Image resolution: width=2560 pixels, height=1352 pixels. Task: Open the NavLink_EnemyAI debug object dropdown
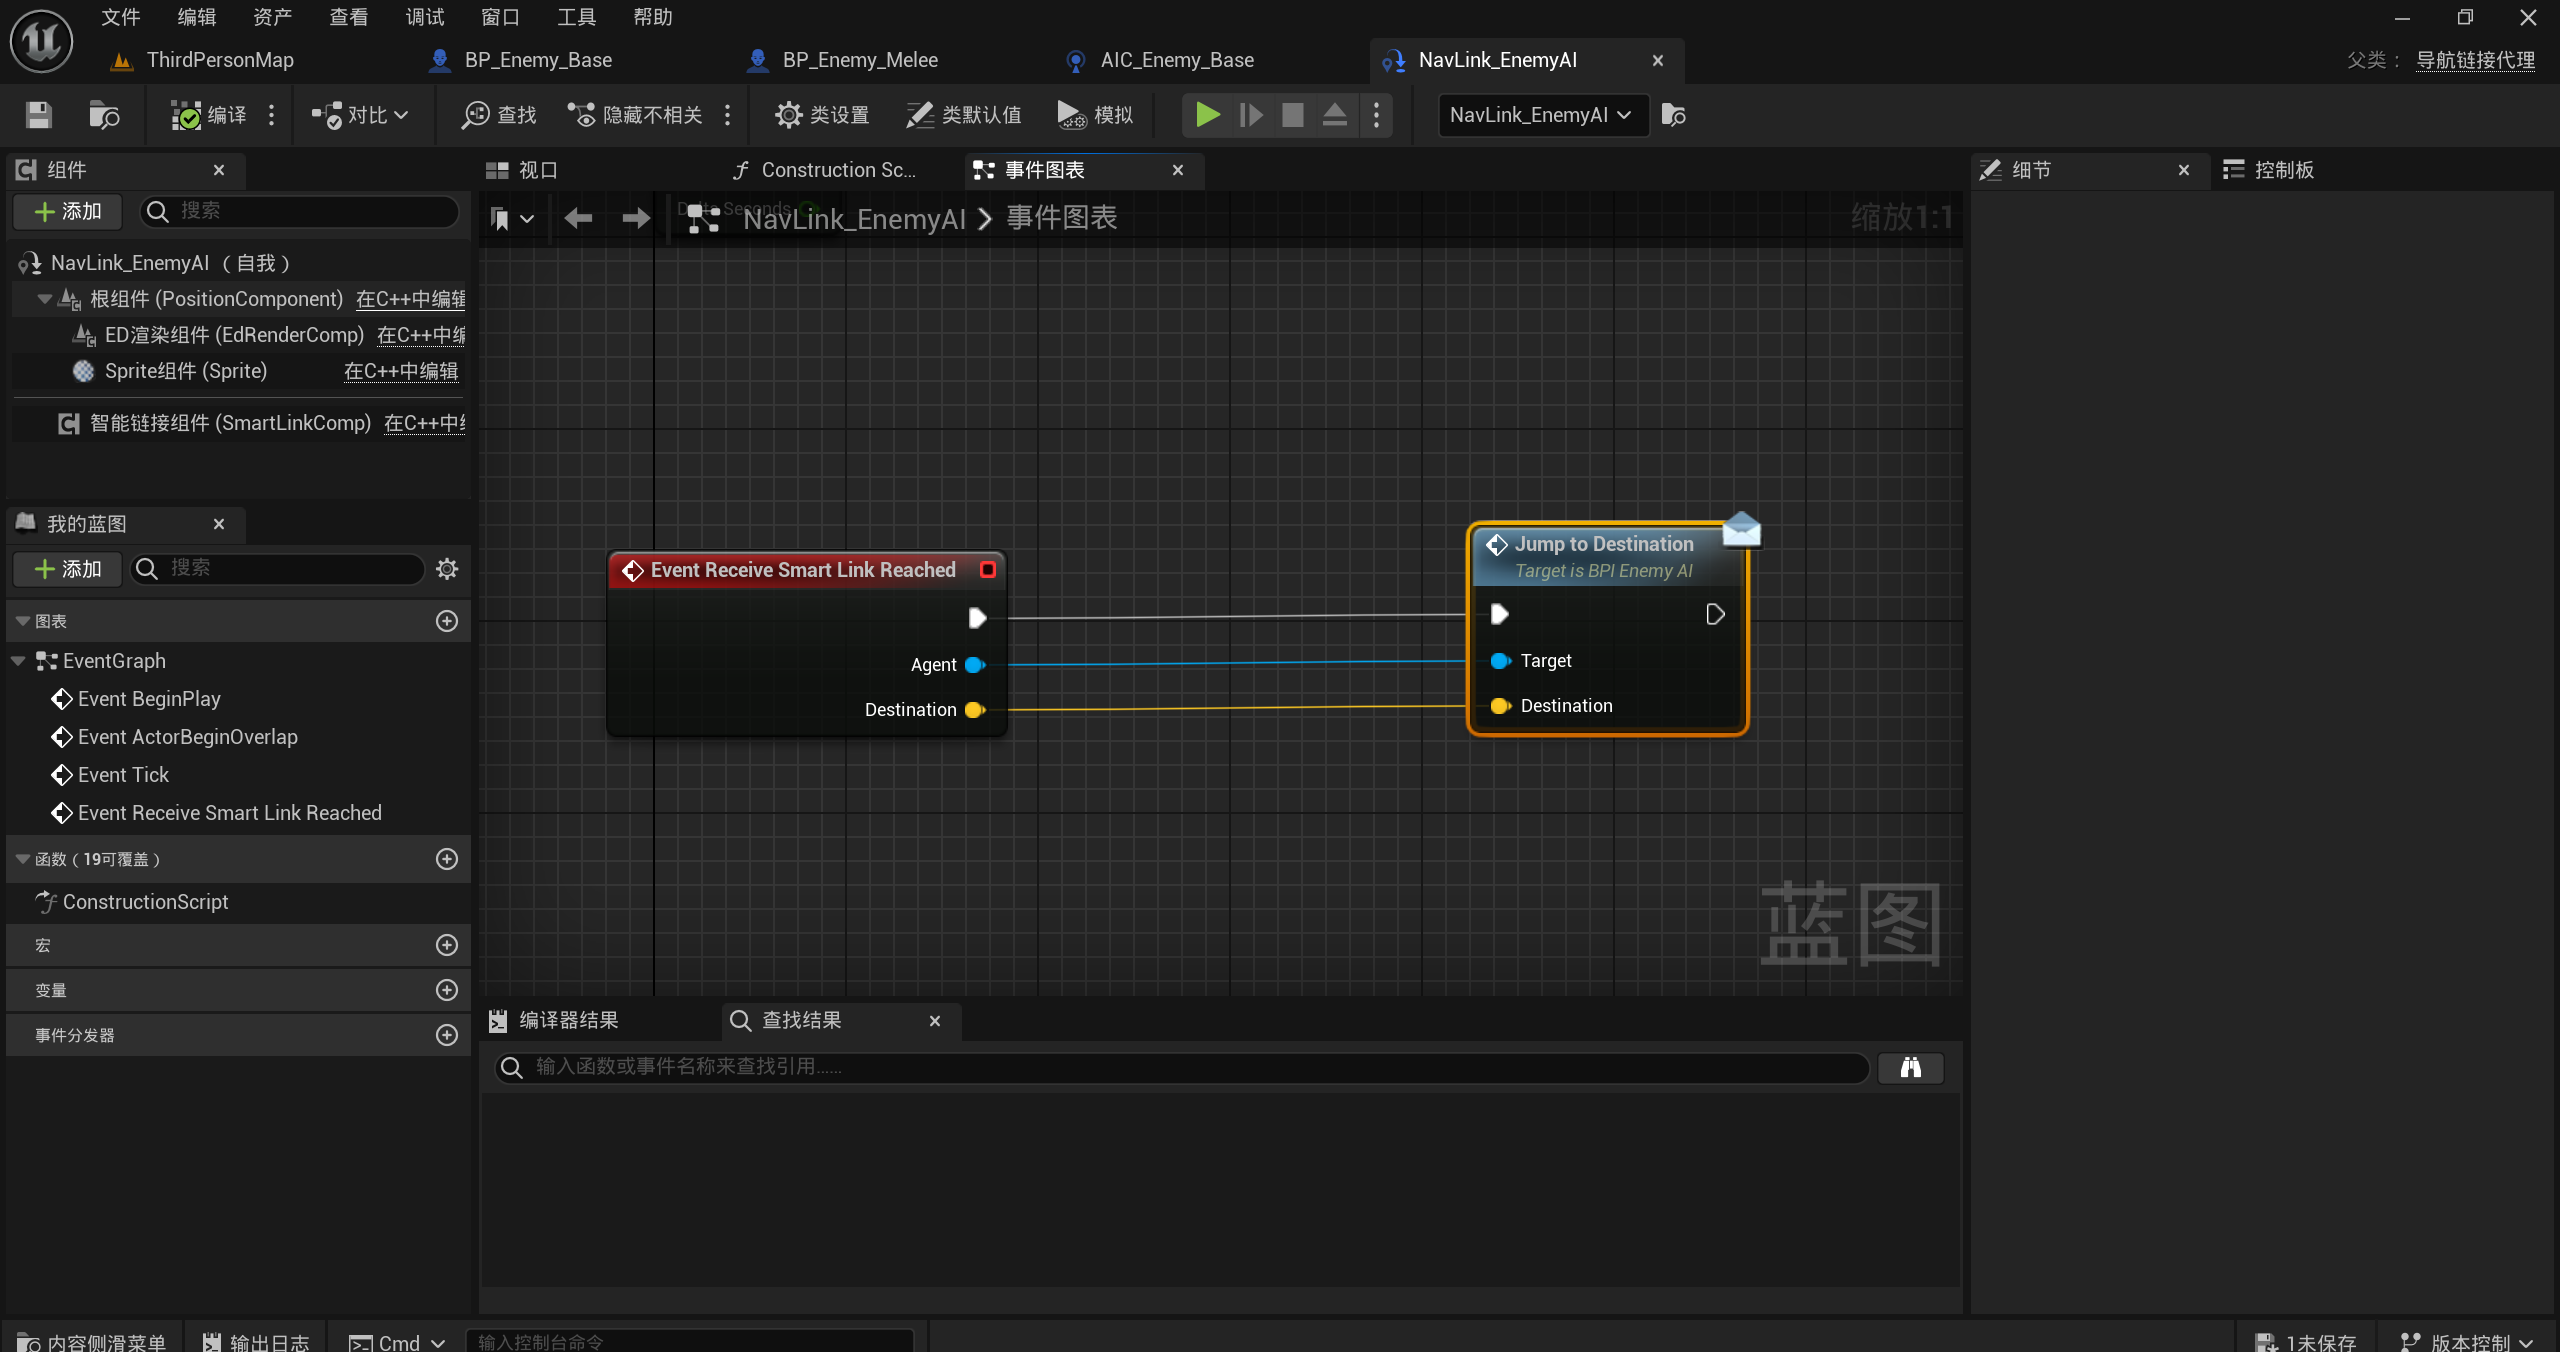(1541, 115)
